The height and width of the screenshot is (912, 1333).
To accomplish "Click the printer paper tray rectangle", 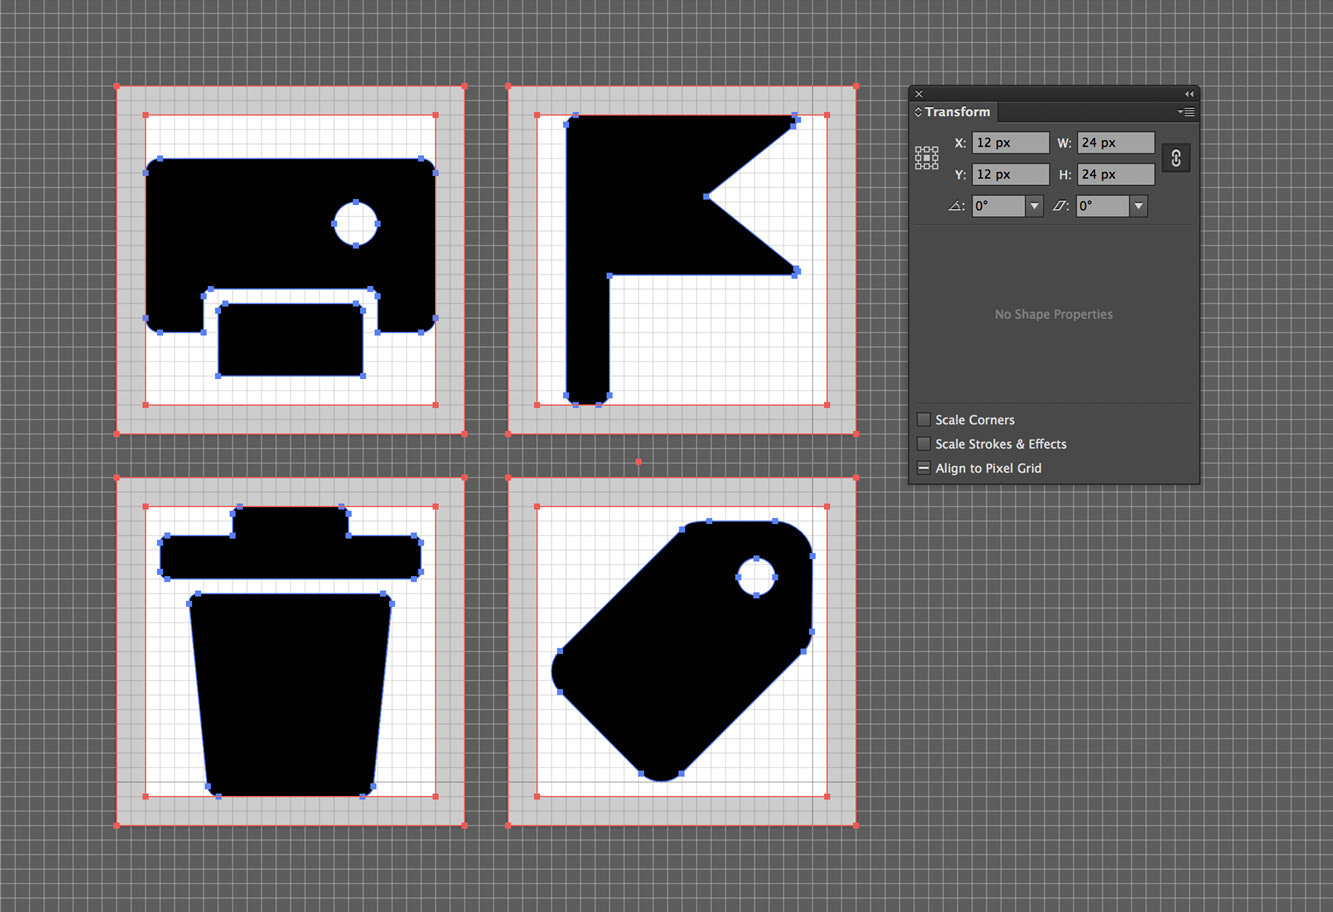I will (290, 340).
